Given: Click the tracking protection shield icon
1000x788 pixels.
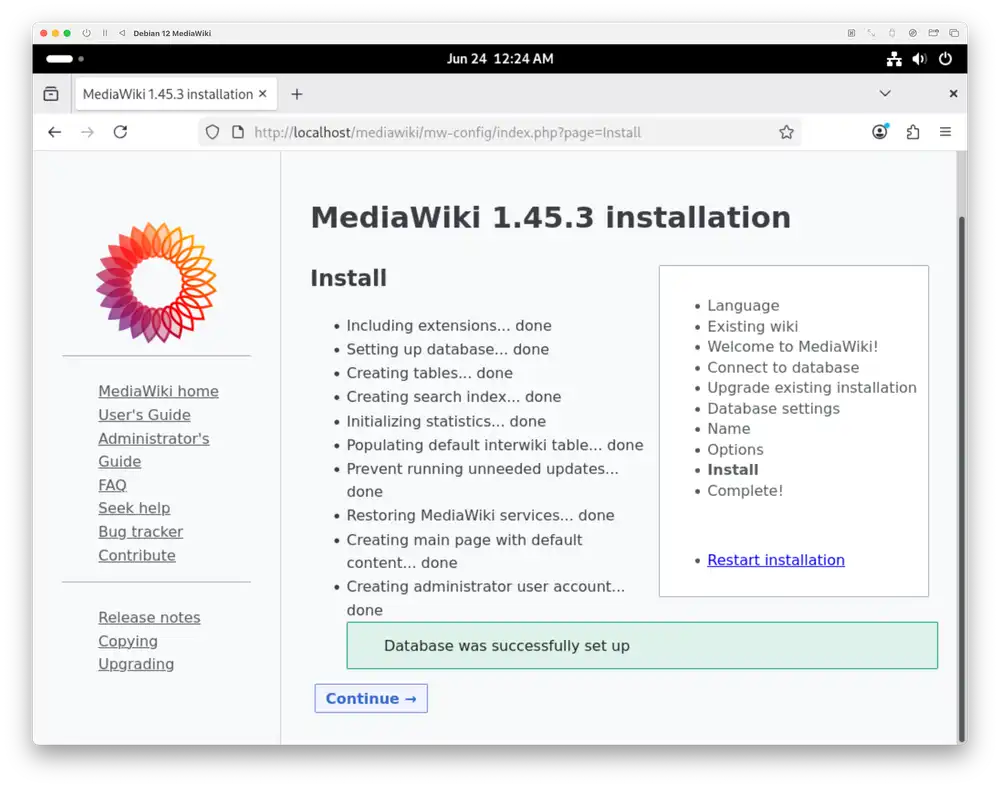Looking at the screenshot, I should (212, 132).
